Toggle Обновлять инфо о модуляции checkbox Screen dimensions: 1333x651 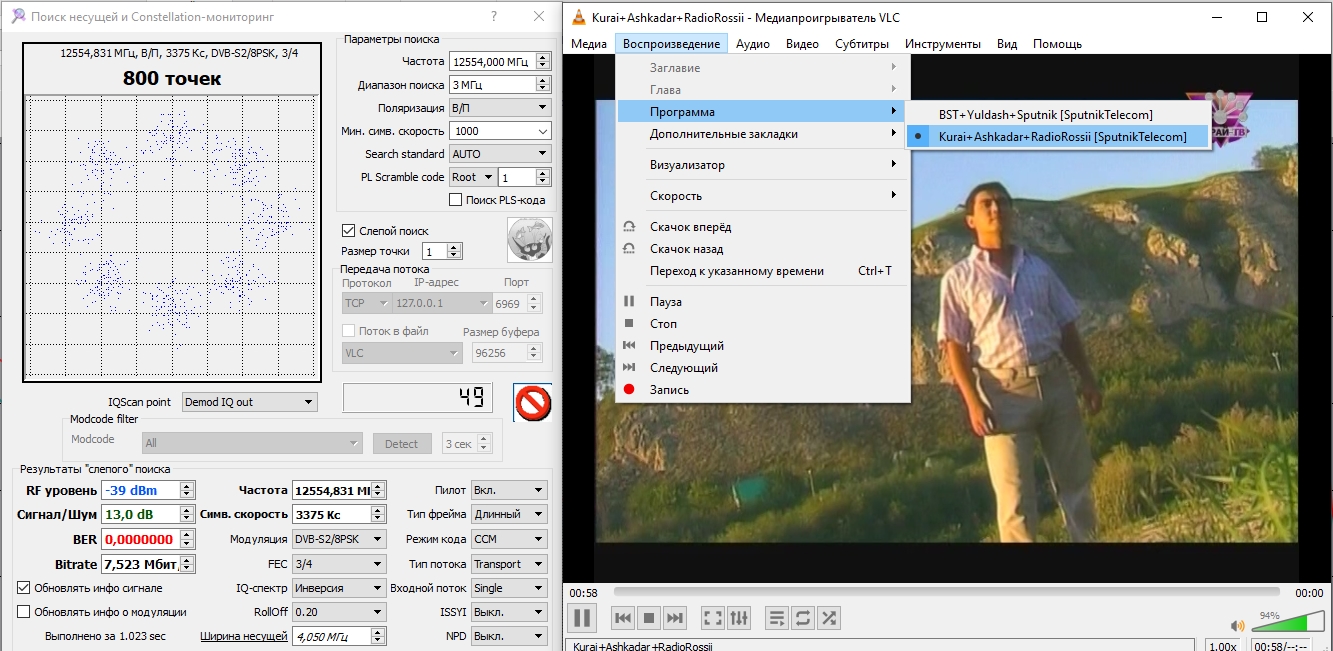[x=25, y=612]
